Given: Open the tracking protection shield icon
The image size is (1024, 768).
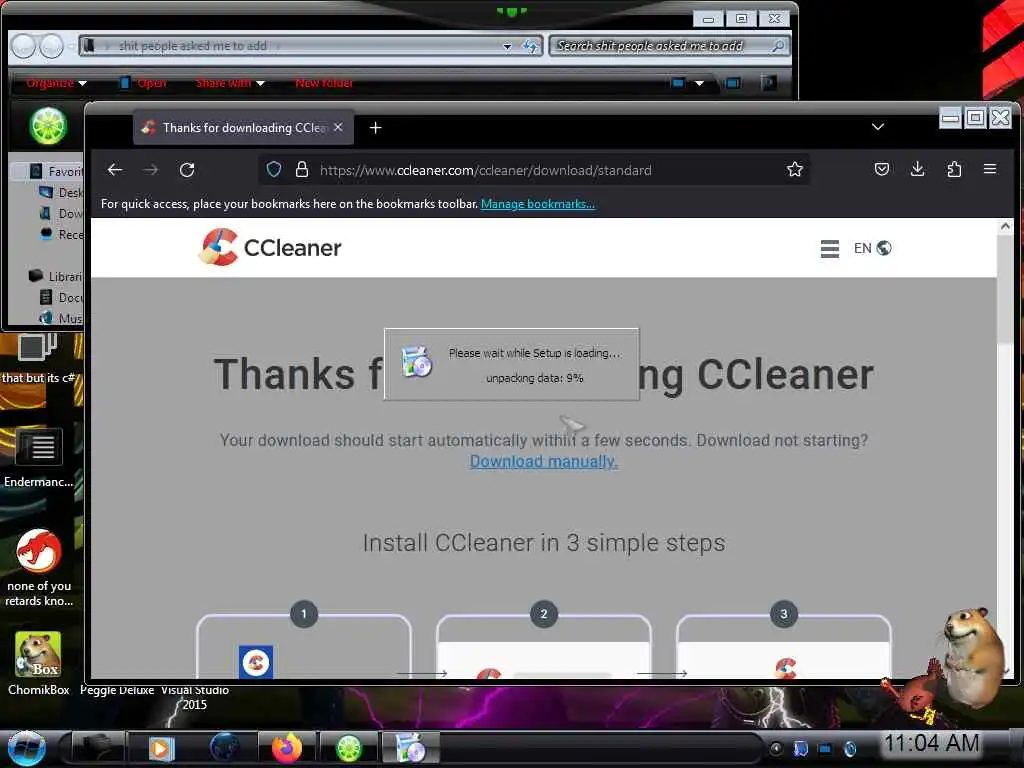Looking at the screenshot, I should 274,170.
